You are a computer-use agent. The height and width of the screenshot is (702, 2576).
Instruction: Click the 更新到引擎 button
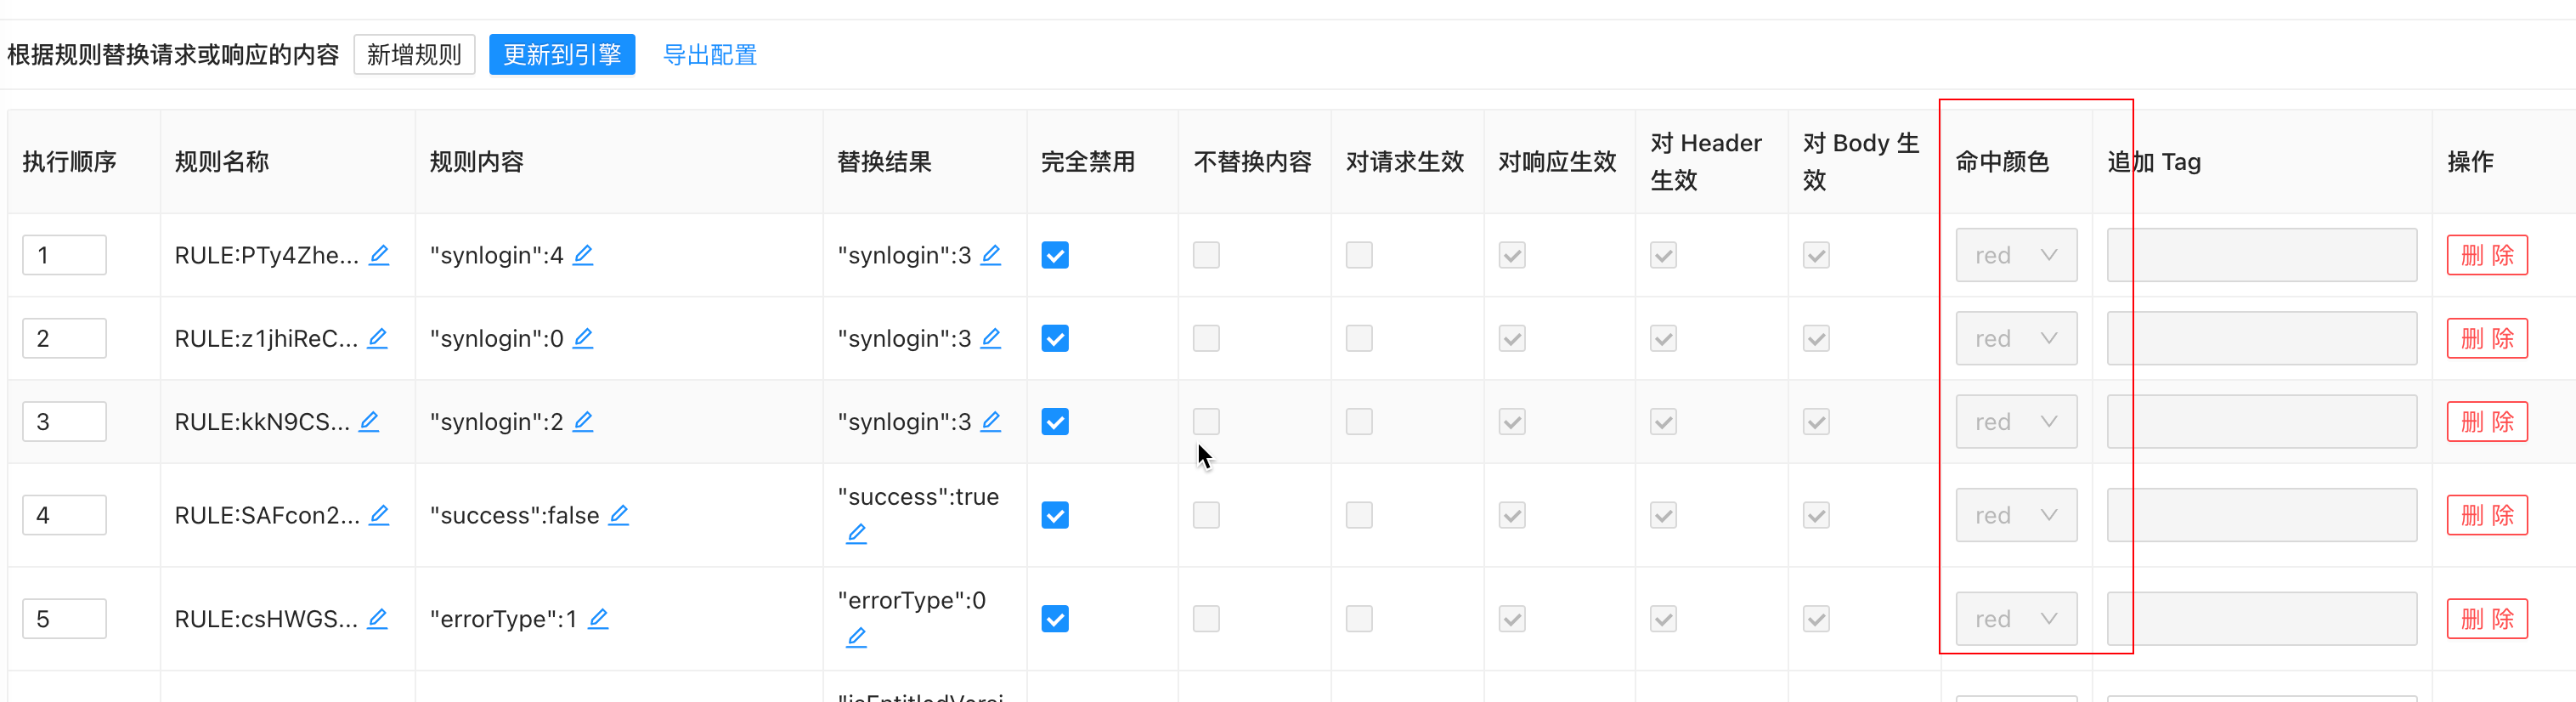point(562,55)
